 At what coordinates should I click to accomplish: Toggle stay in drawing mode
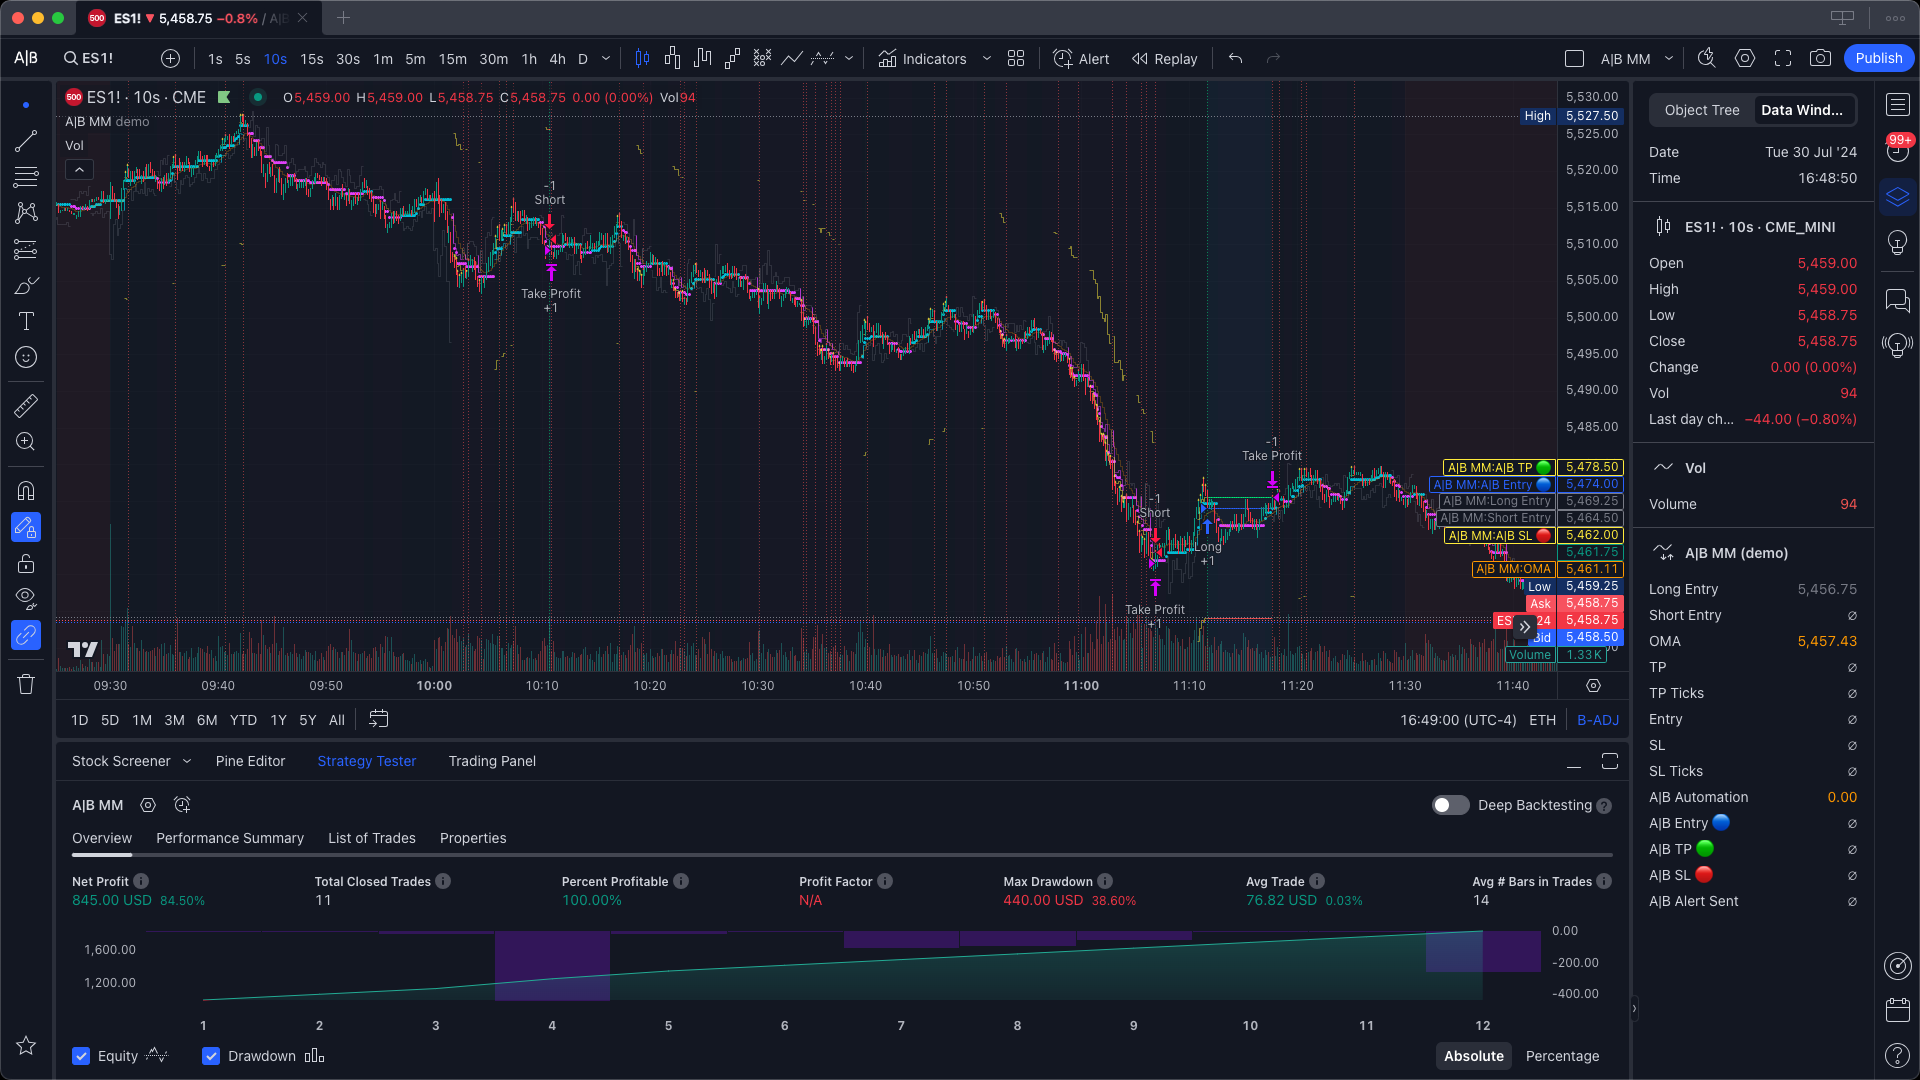click(x=26, y=527)
